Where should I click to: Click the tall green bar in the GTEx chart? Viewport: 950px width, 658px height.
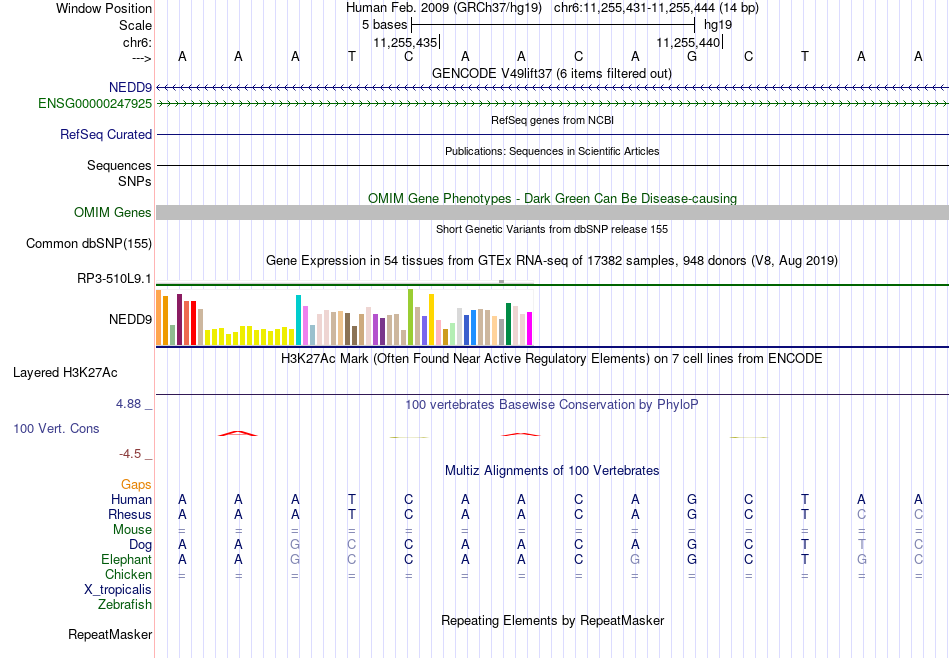(410, 317)
